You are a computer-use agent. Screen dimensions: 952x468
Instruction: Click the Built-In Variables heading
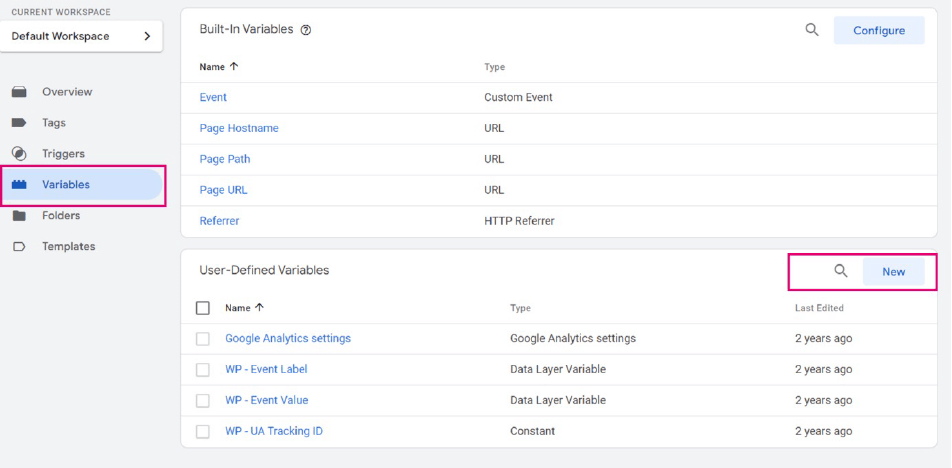(x=246, y=29)
